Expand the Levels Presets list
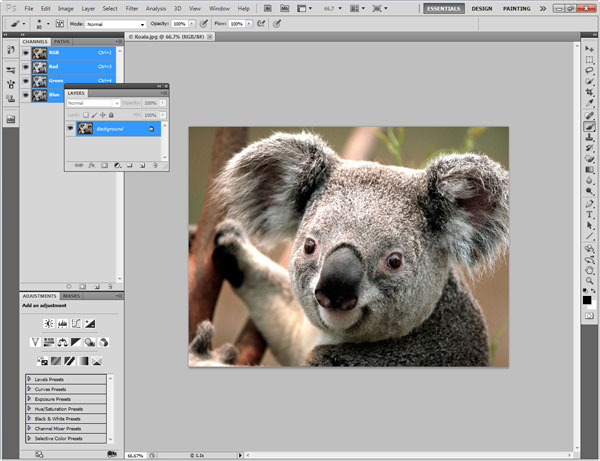This screenshot has height=461, width=600. [x=29, y=381]
